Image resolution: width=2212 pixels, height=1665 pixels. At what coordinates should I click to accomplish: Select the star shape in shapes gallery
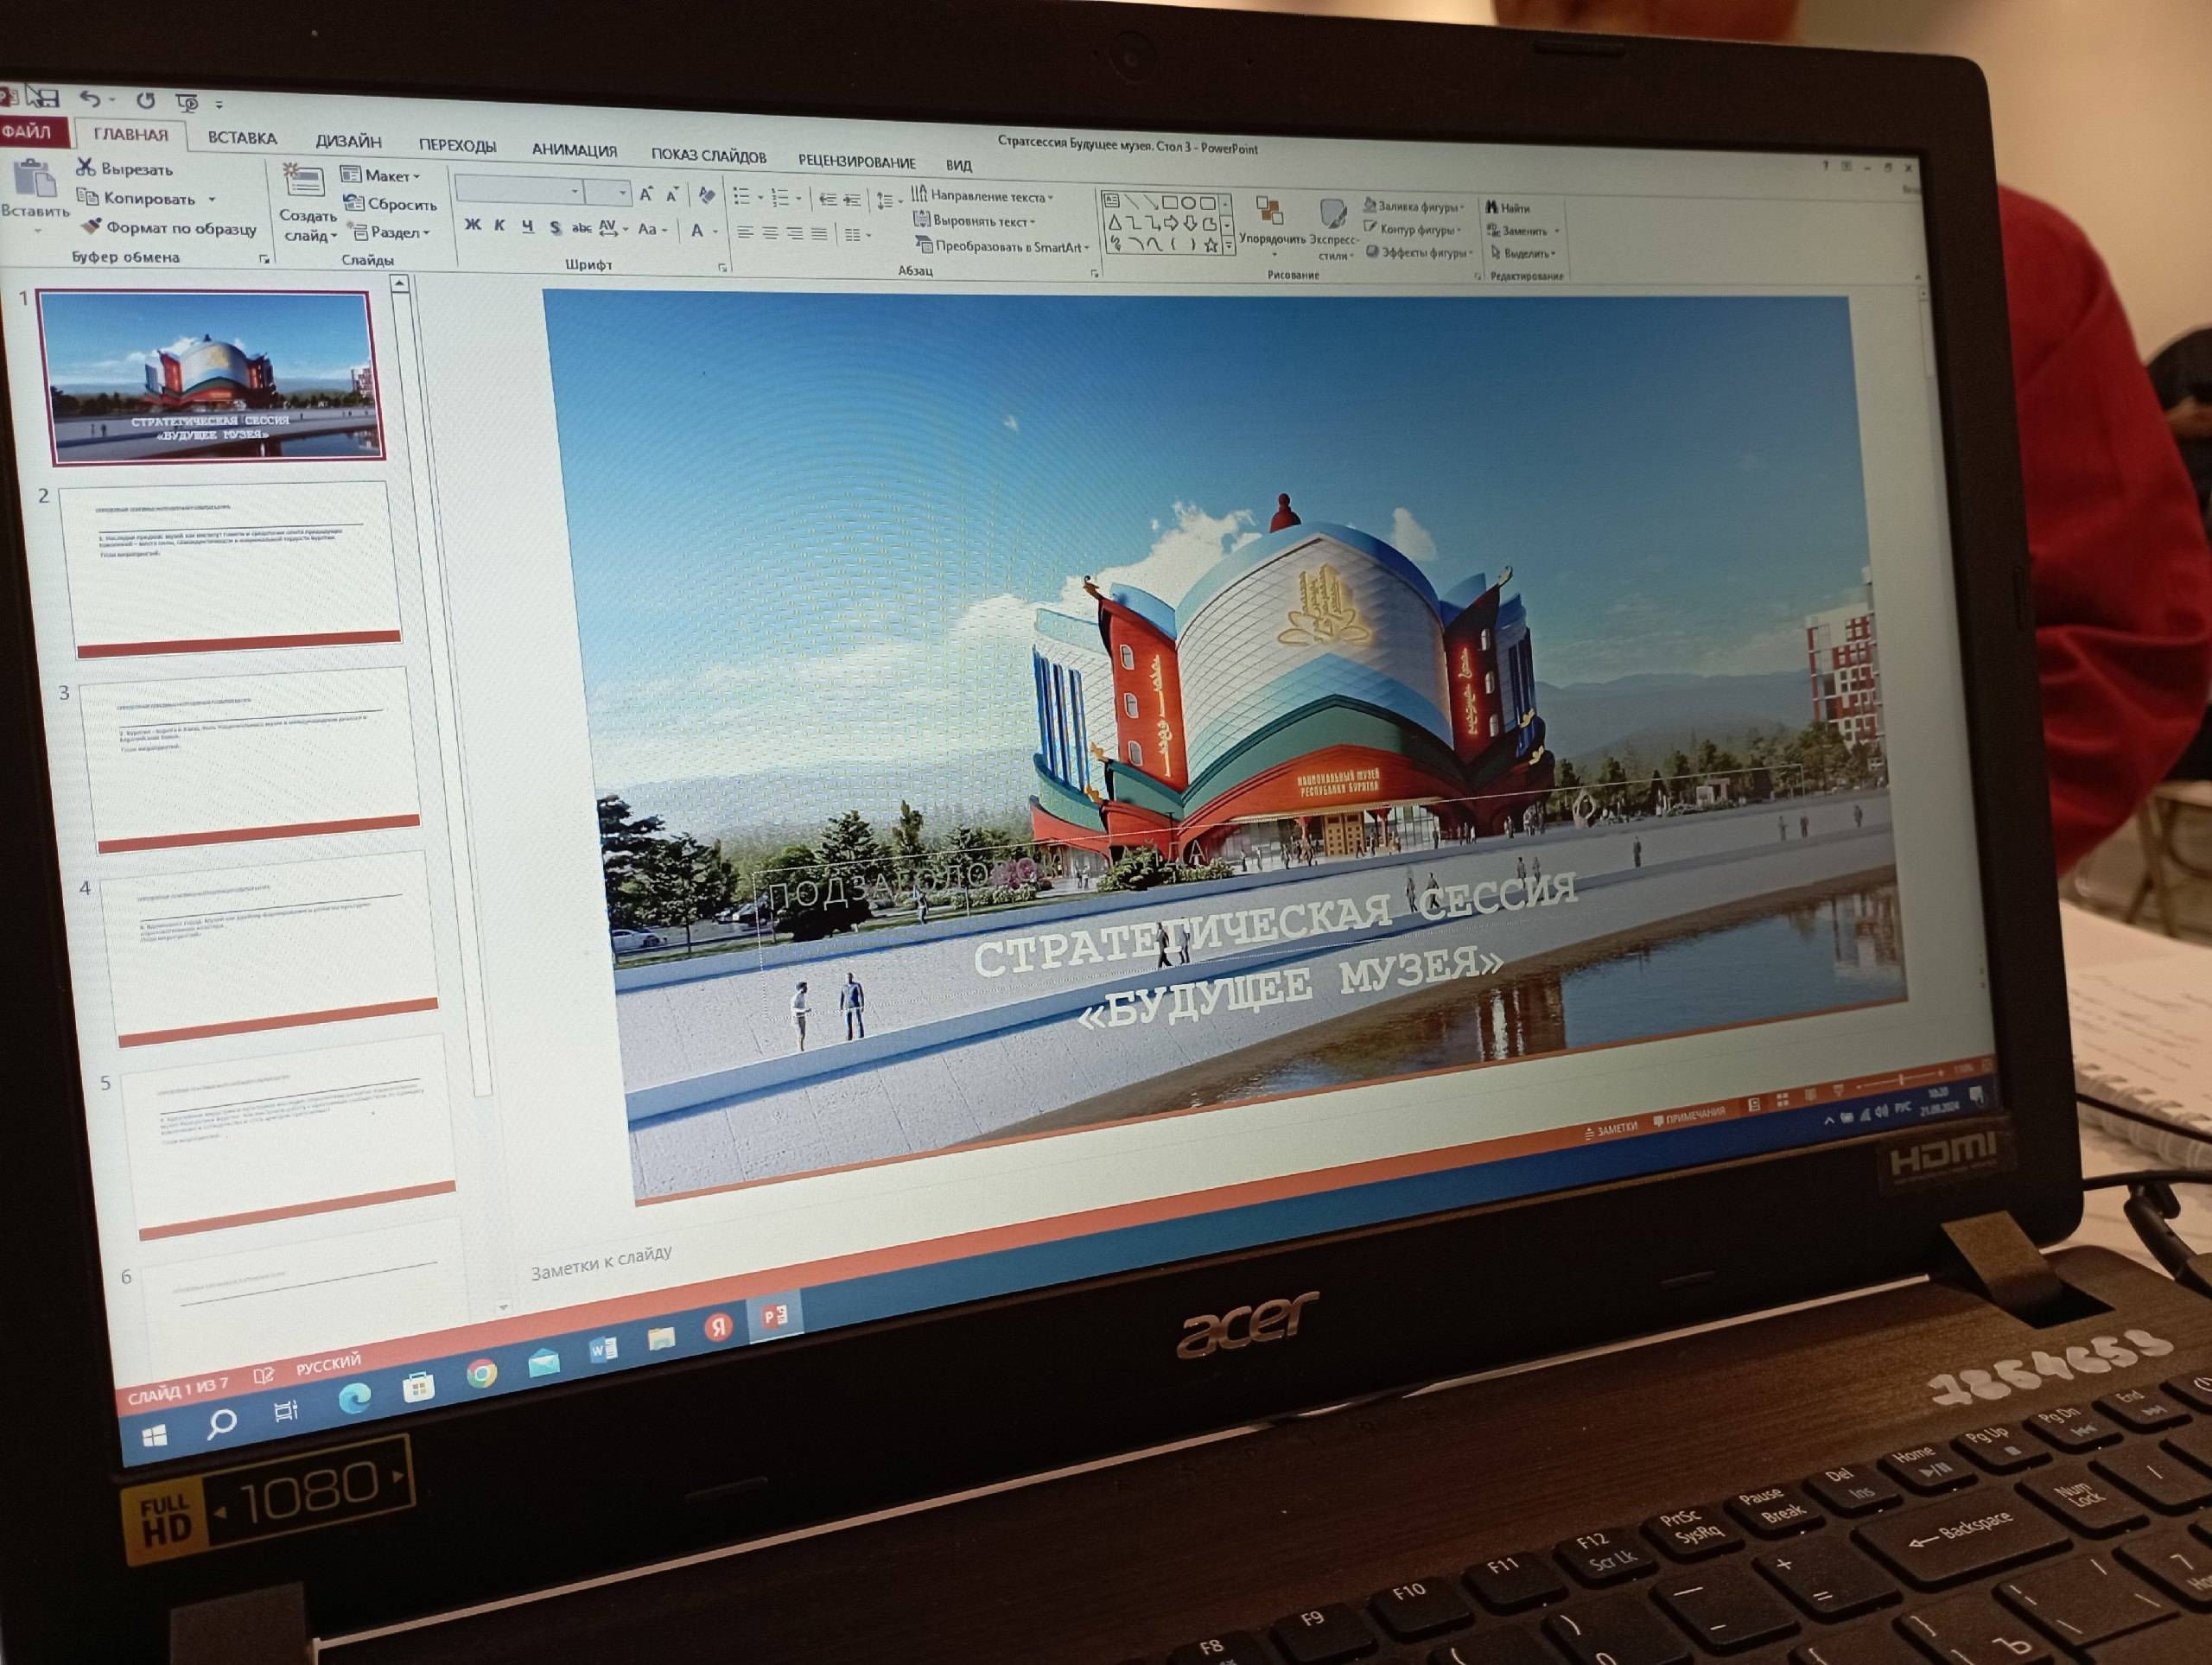click(1210, 245)
